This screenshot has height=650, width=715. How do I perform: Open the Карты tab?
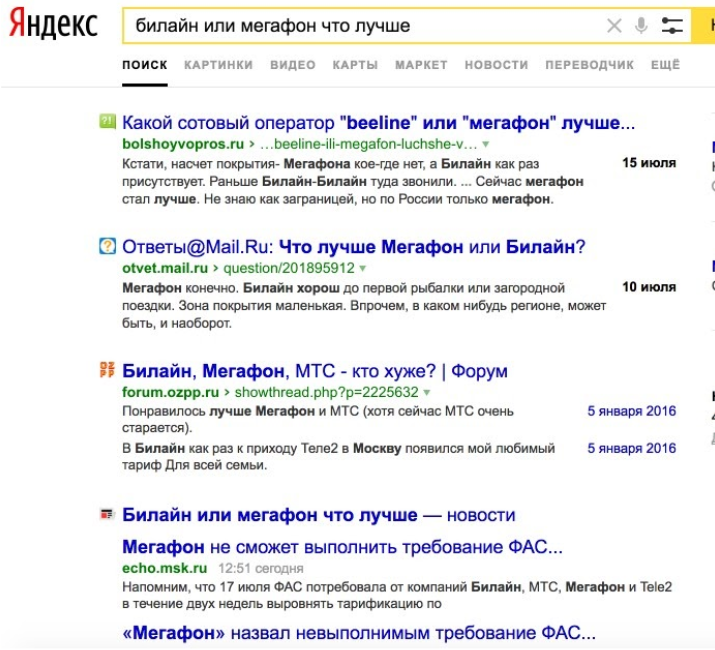[x=356, y=65]
